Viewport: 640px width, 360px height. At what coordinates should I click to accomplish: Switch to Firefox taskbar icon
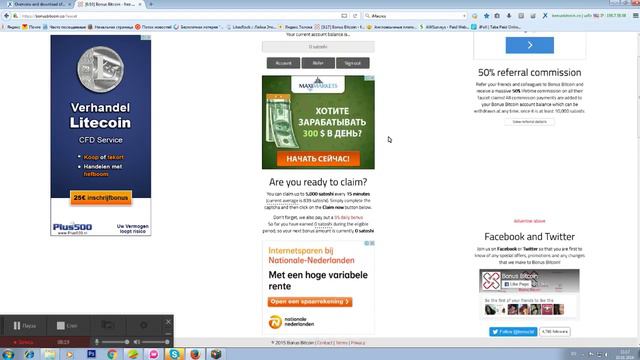(195, 354)
